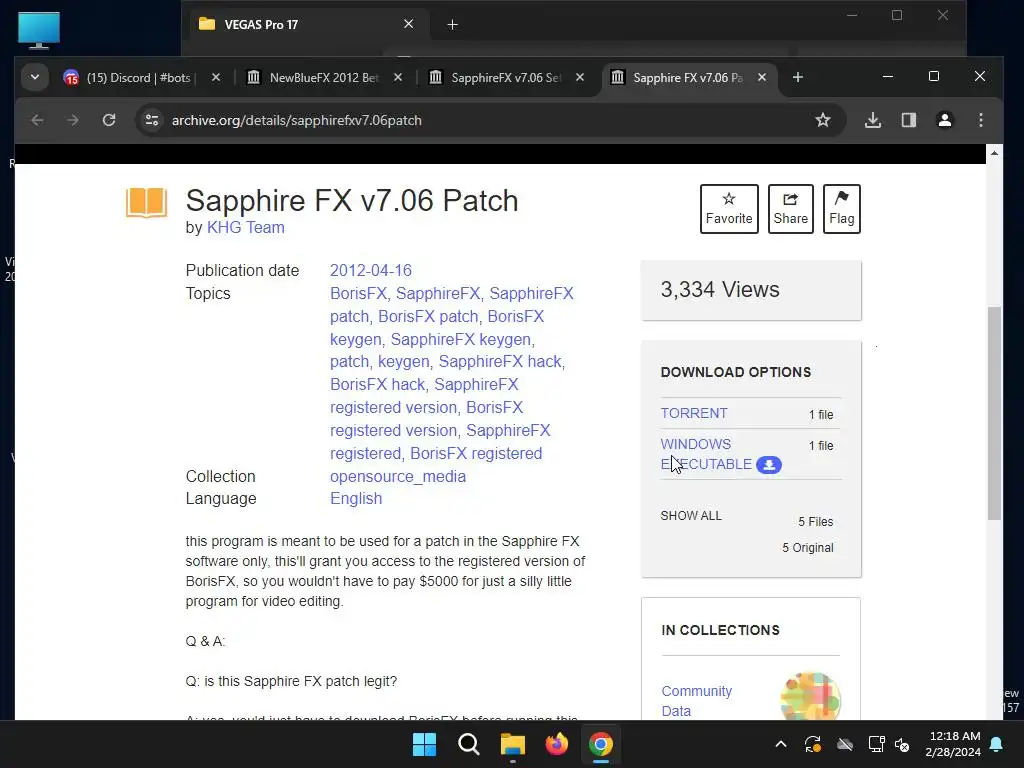Click the scrollbar up arrow

[994, 153]
